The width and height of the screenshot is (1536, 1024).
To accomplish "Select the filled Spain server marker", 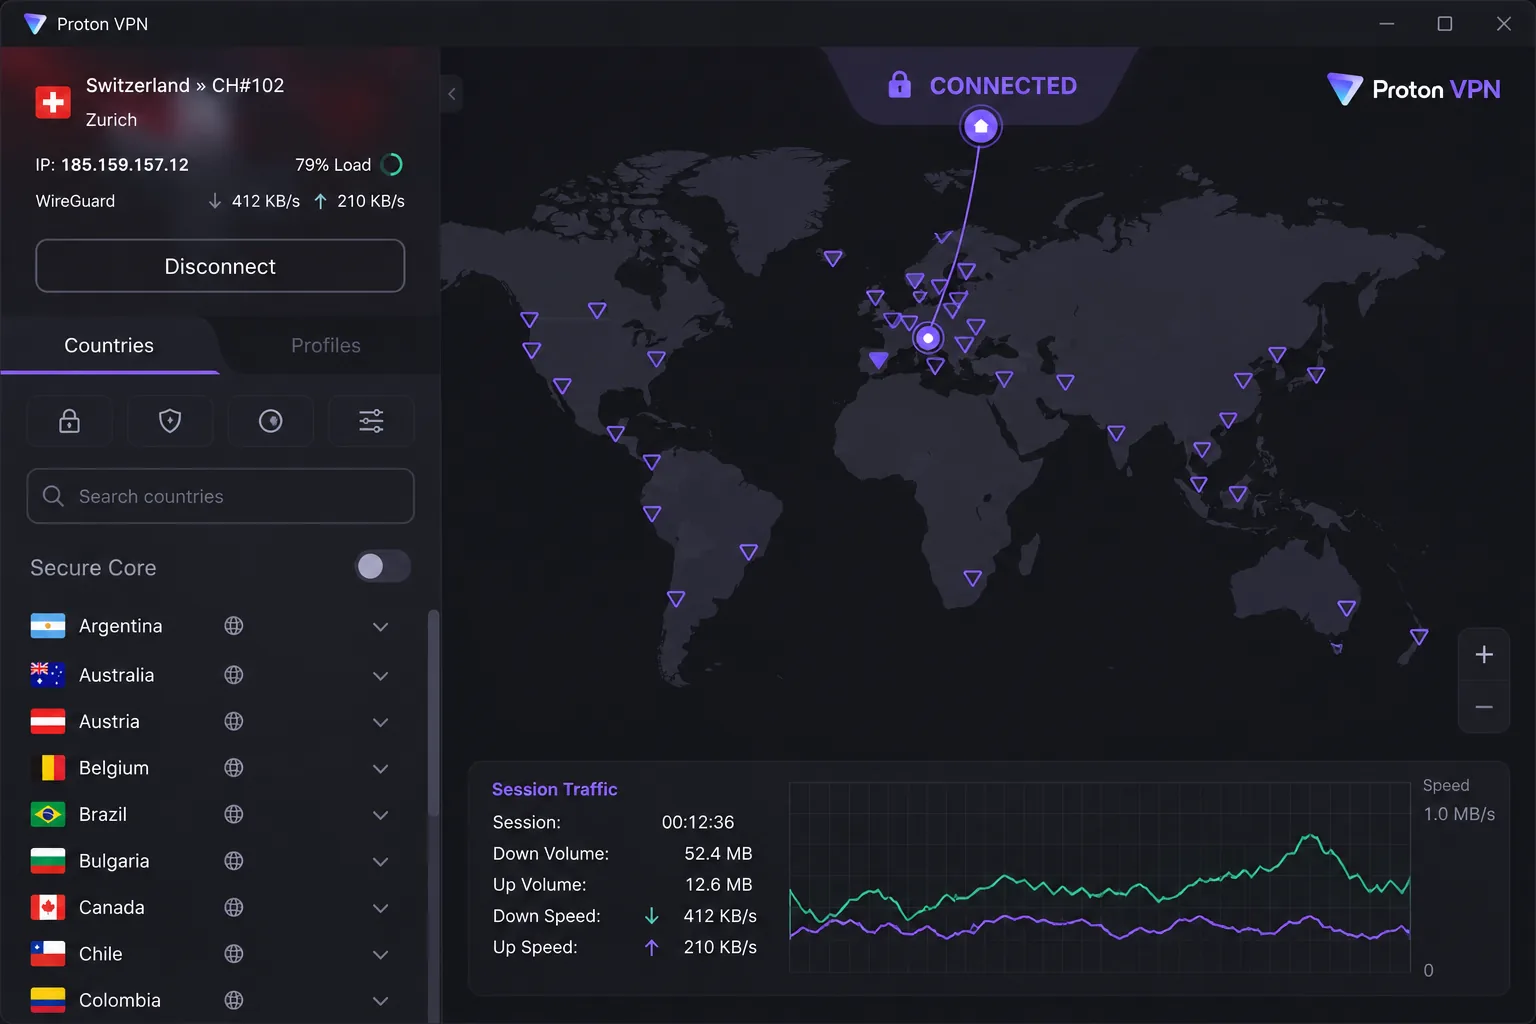I will click(x=878, y=360).
